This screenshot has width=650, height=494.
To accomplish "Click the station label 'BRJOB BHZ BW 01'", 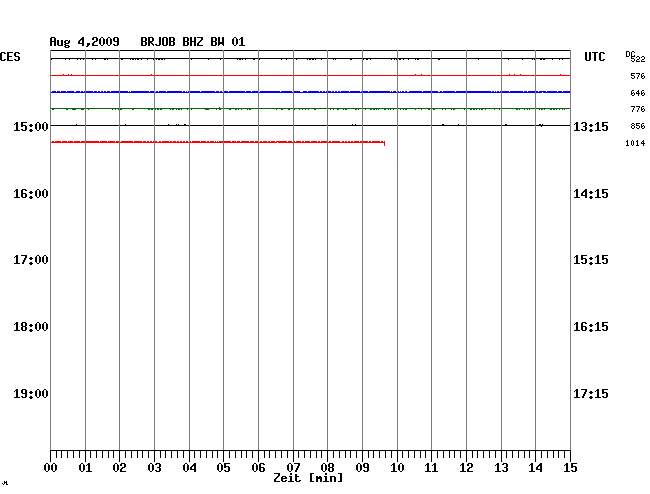I will coord(193,42).
